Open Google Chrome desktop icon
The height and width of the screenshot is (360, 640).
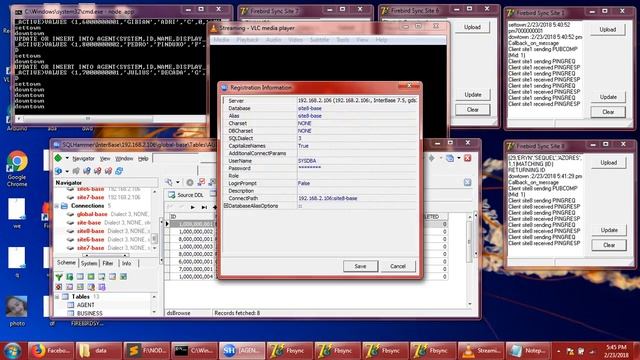(17, 169)
